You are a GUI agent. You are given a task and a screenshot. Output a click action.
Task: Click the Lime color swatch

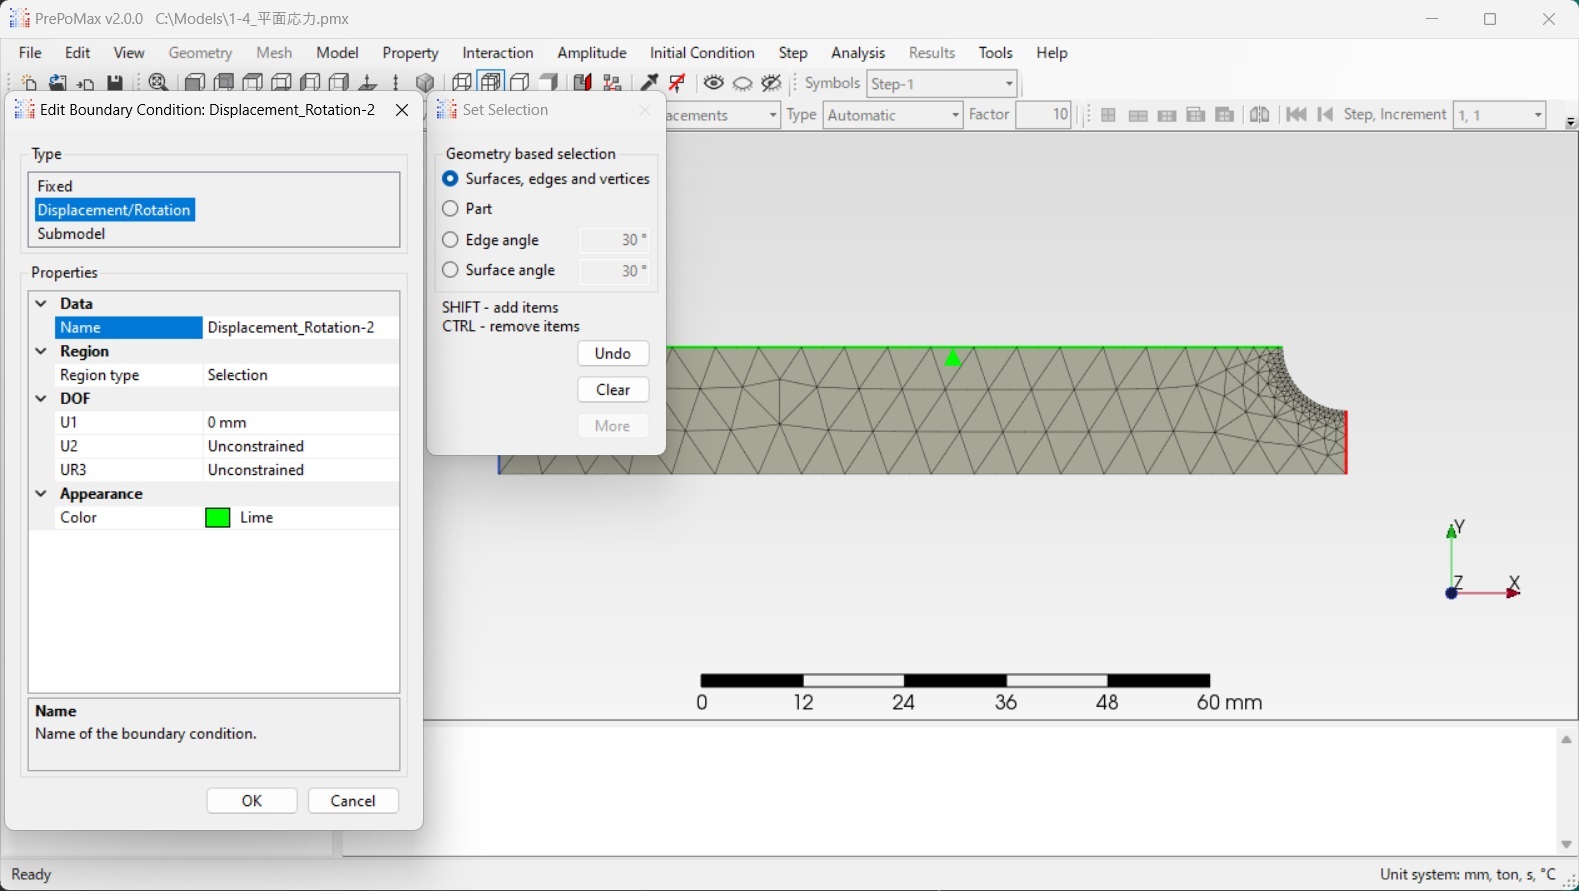218,518
